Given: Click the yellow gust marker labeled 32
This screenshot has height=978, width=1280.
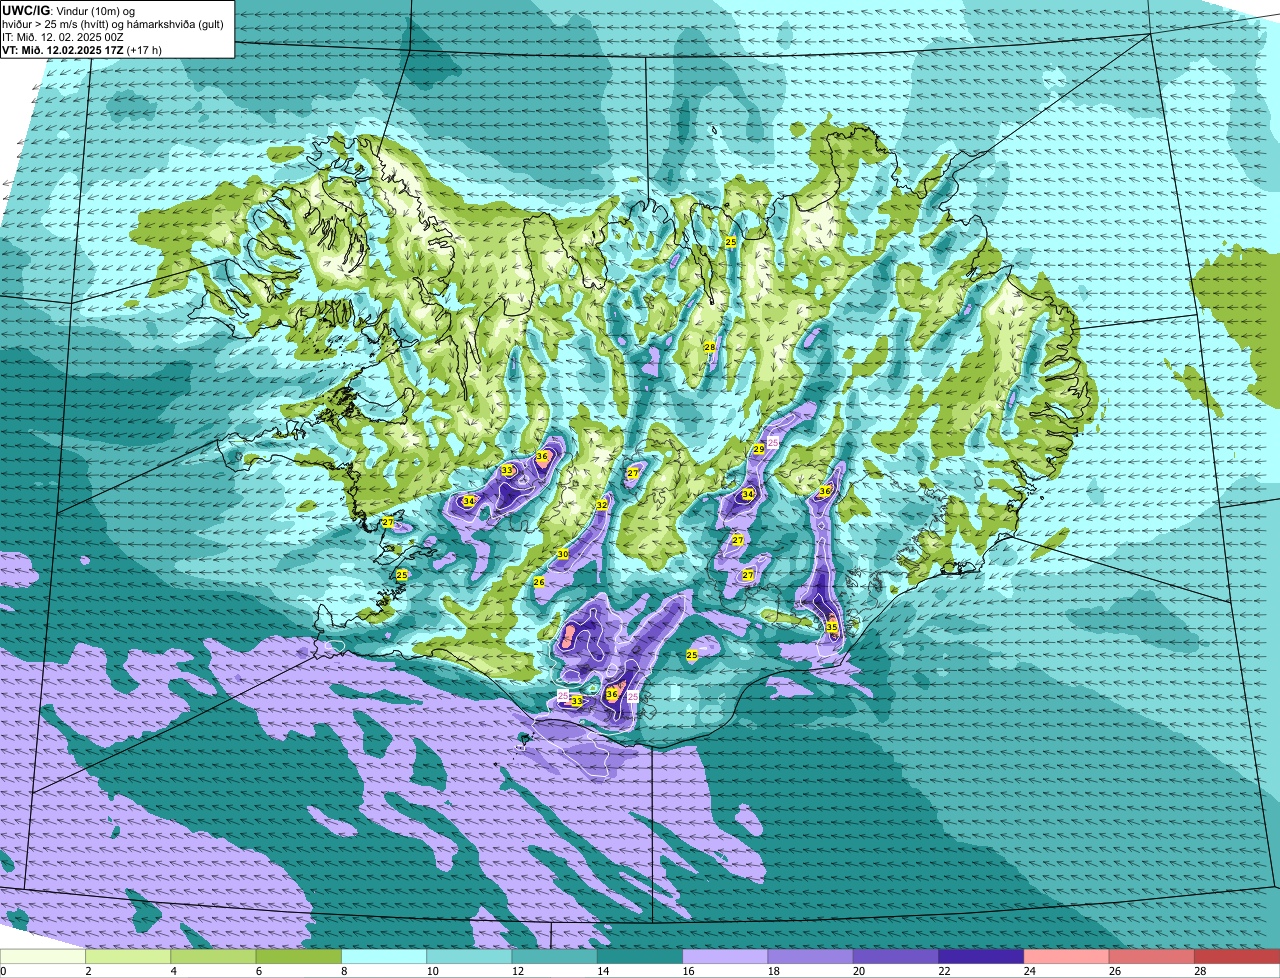Looking at the screenshot, I should (x=601, y=506).
